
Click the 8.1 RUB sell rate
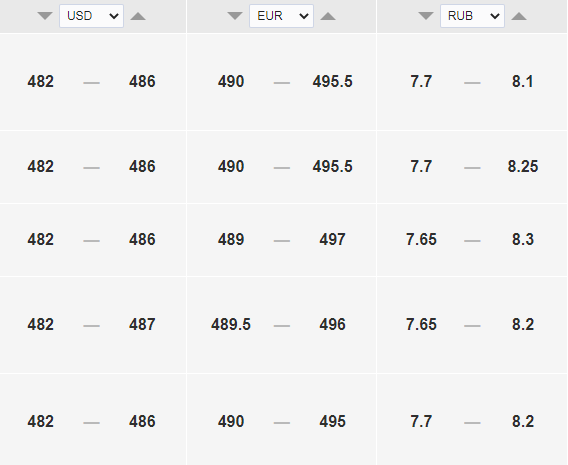pos(523,81)
